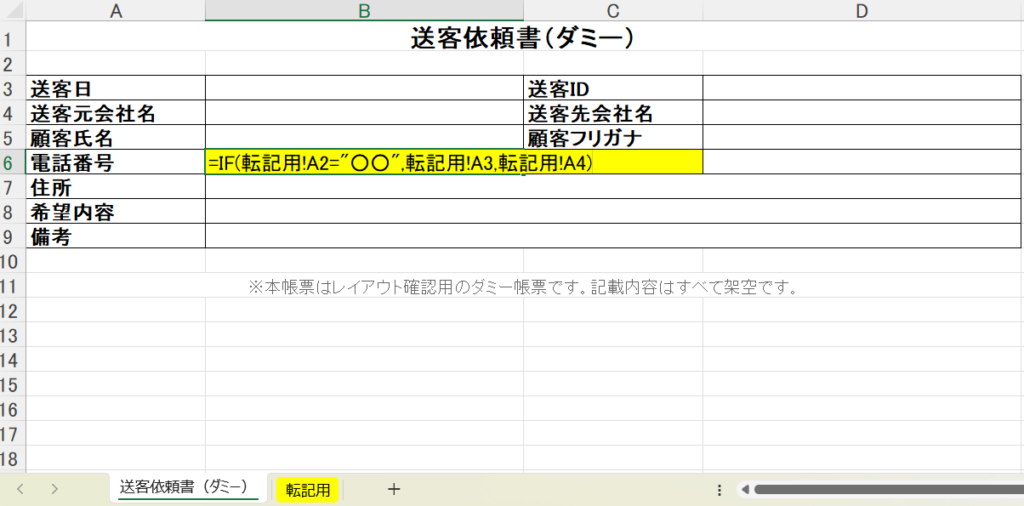
Task: Click the dummy-form note text in row 11
Action: tap(523, 287)
